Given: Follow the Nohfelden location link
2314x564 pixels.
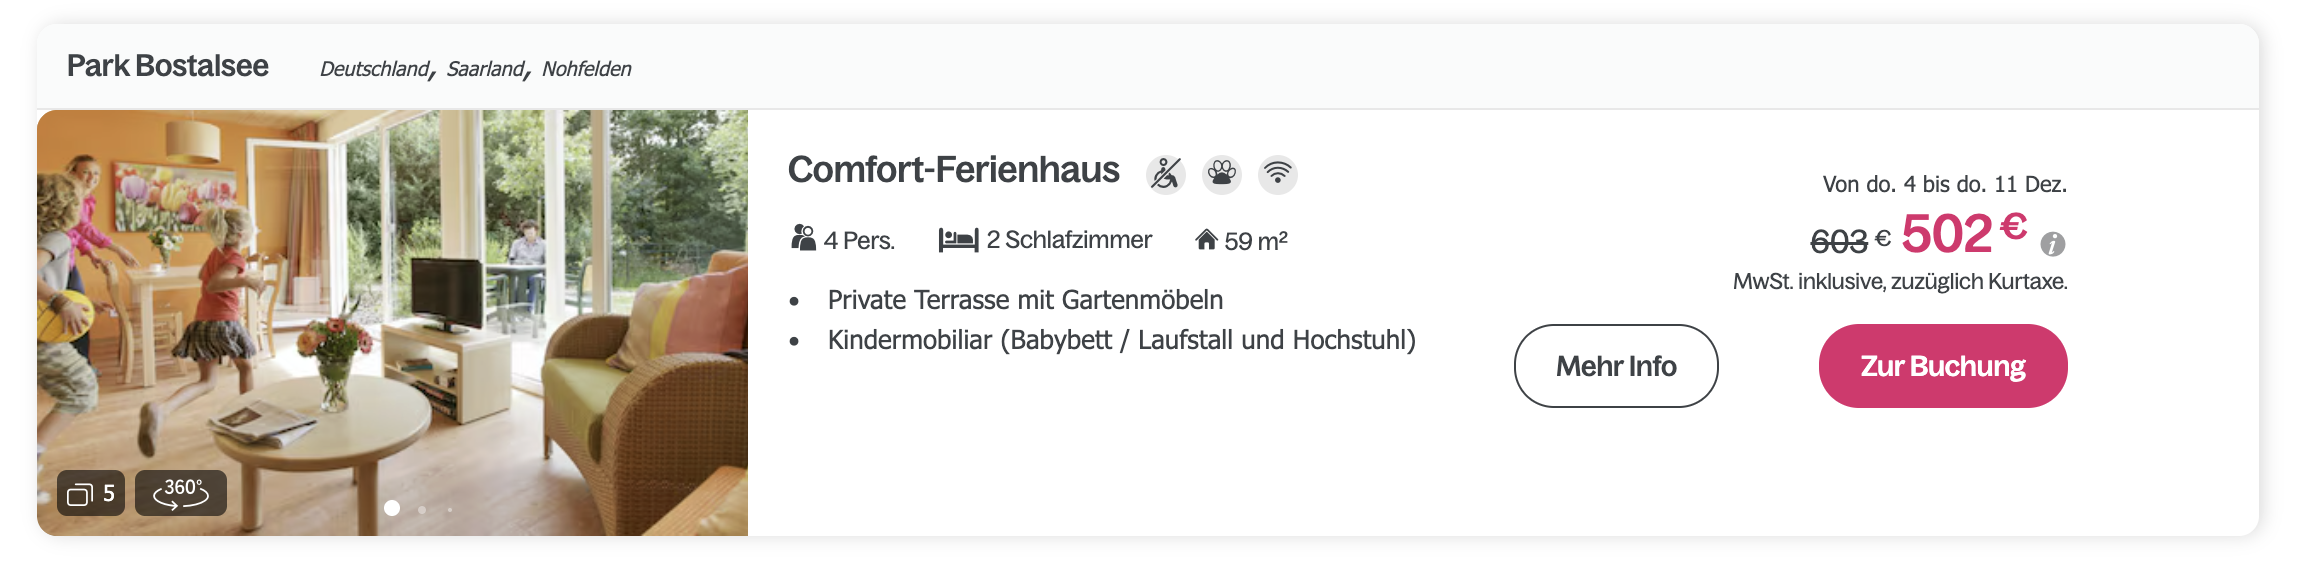Looking at the screenshot, I should (587, 69).
